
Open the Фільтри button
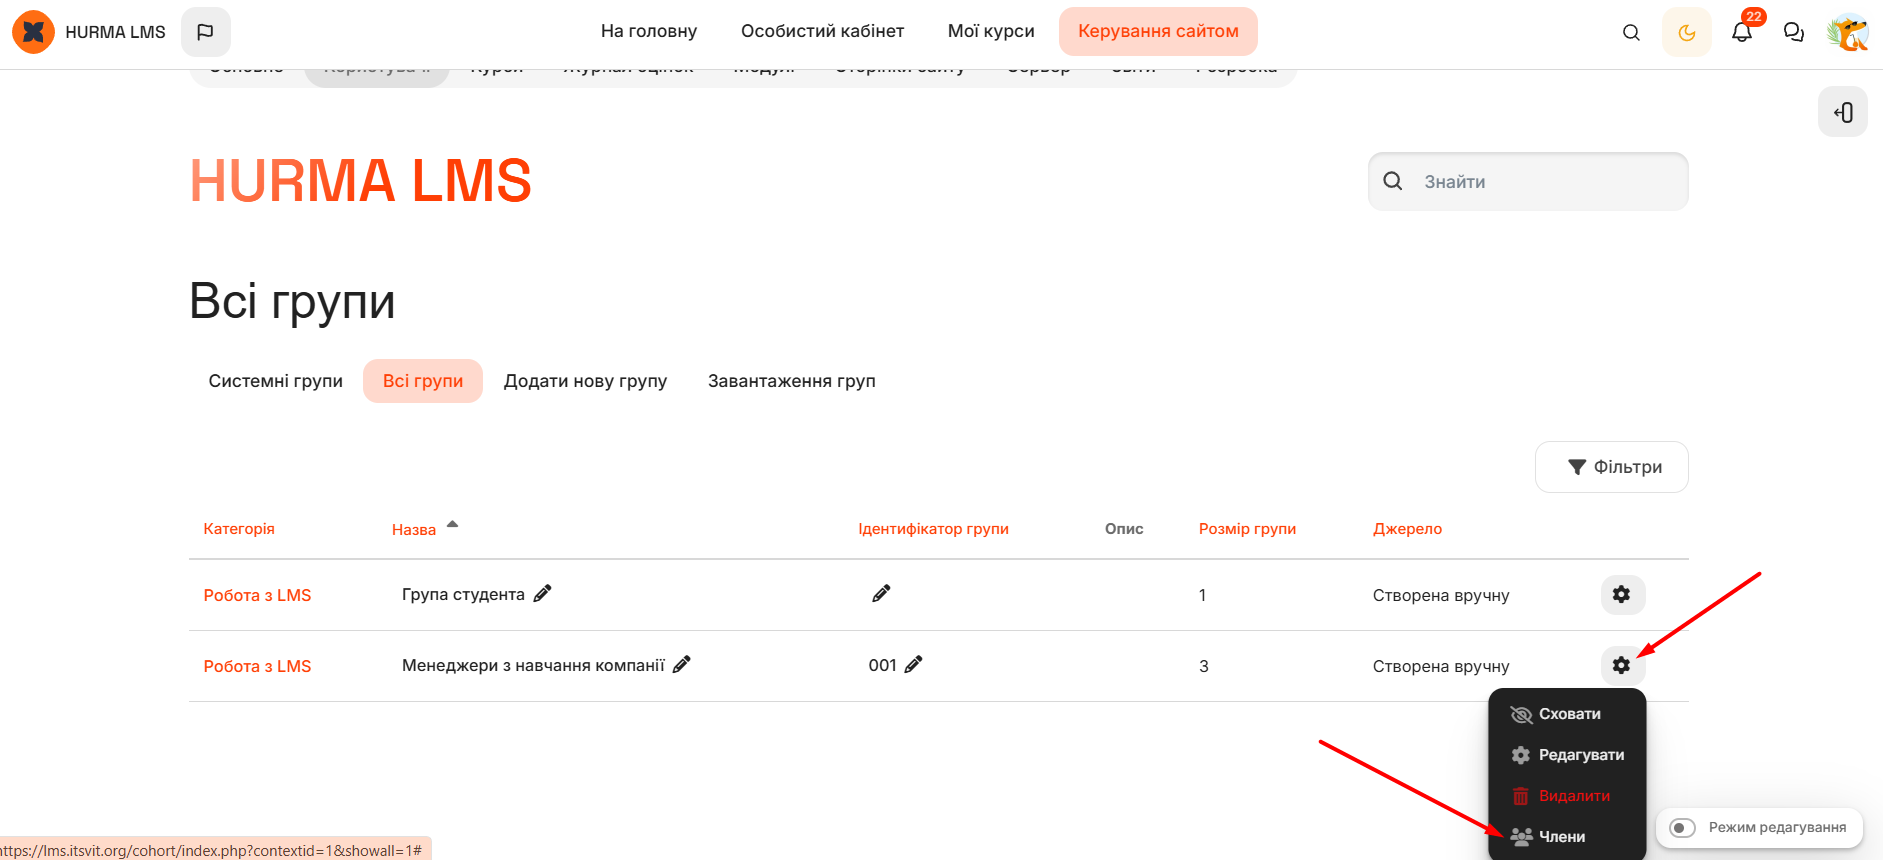point(1612,467)
